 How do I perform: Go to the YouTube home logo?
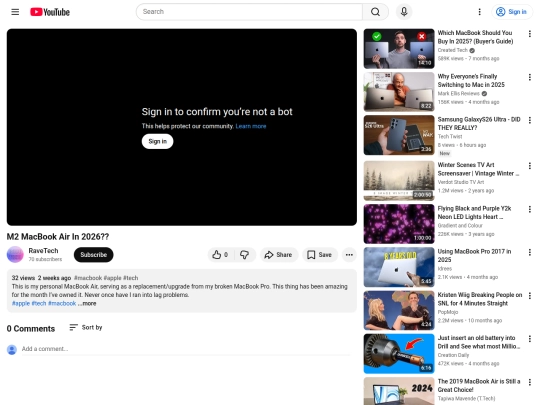pyautogui.click(x=50, y=12)
